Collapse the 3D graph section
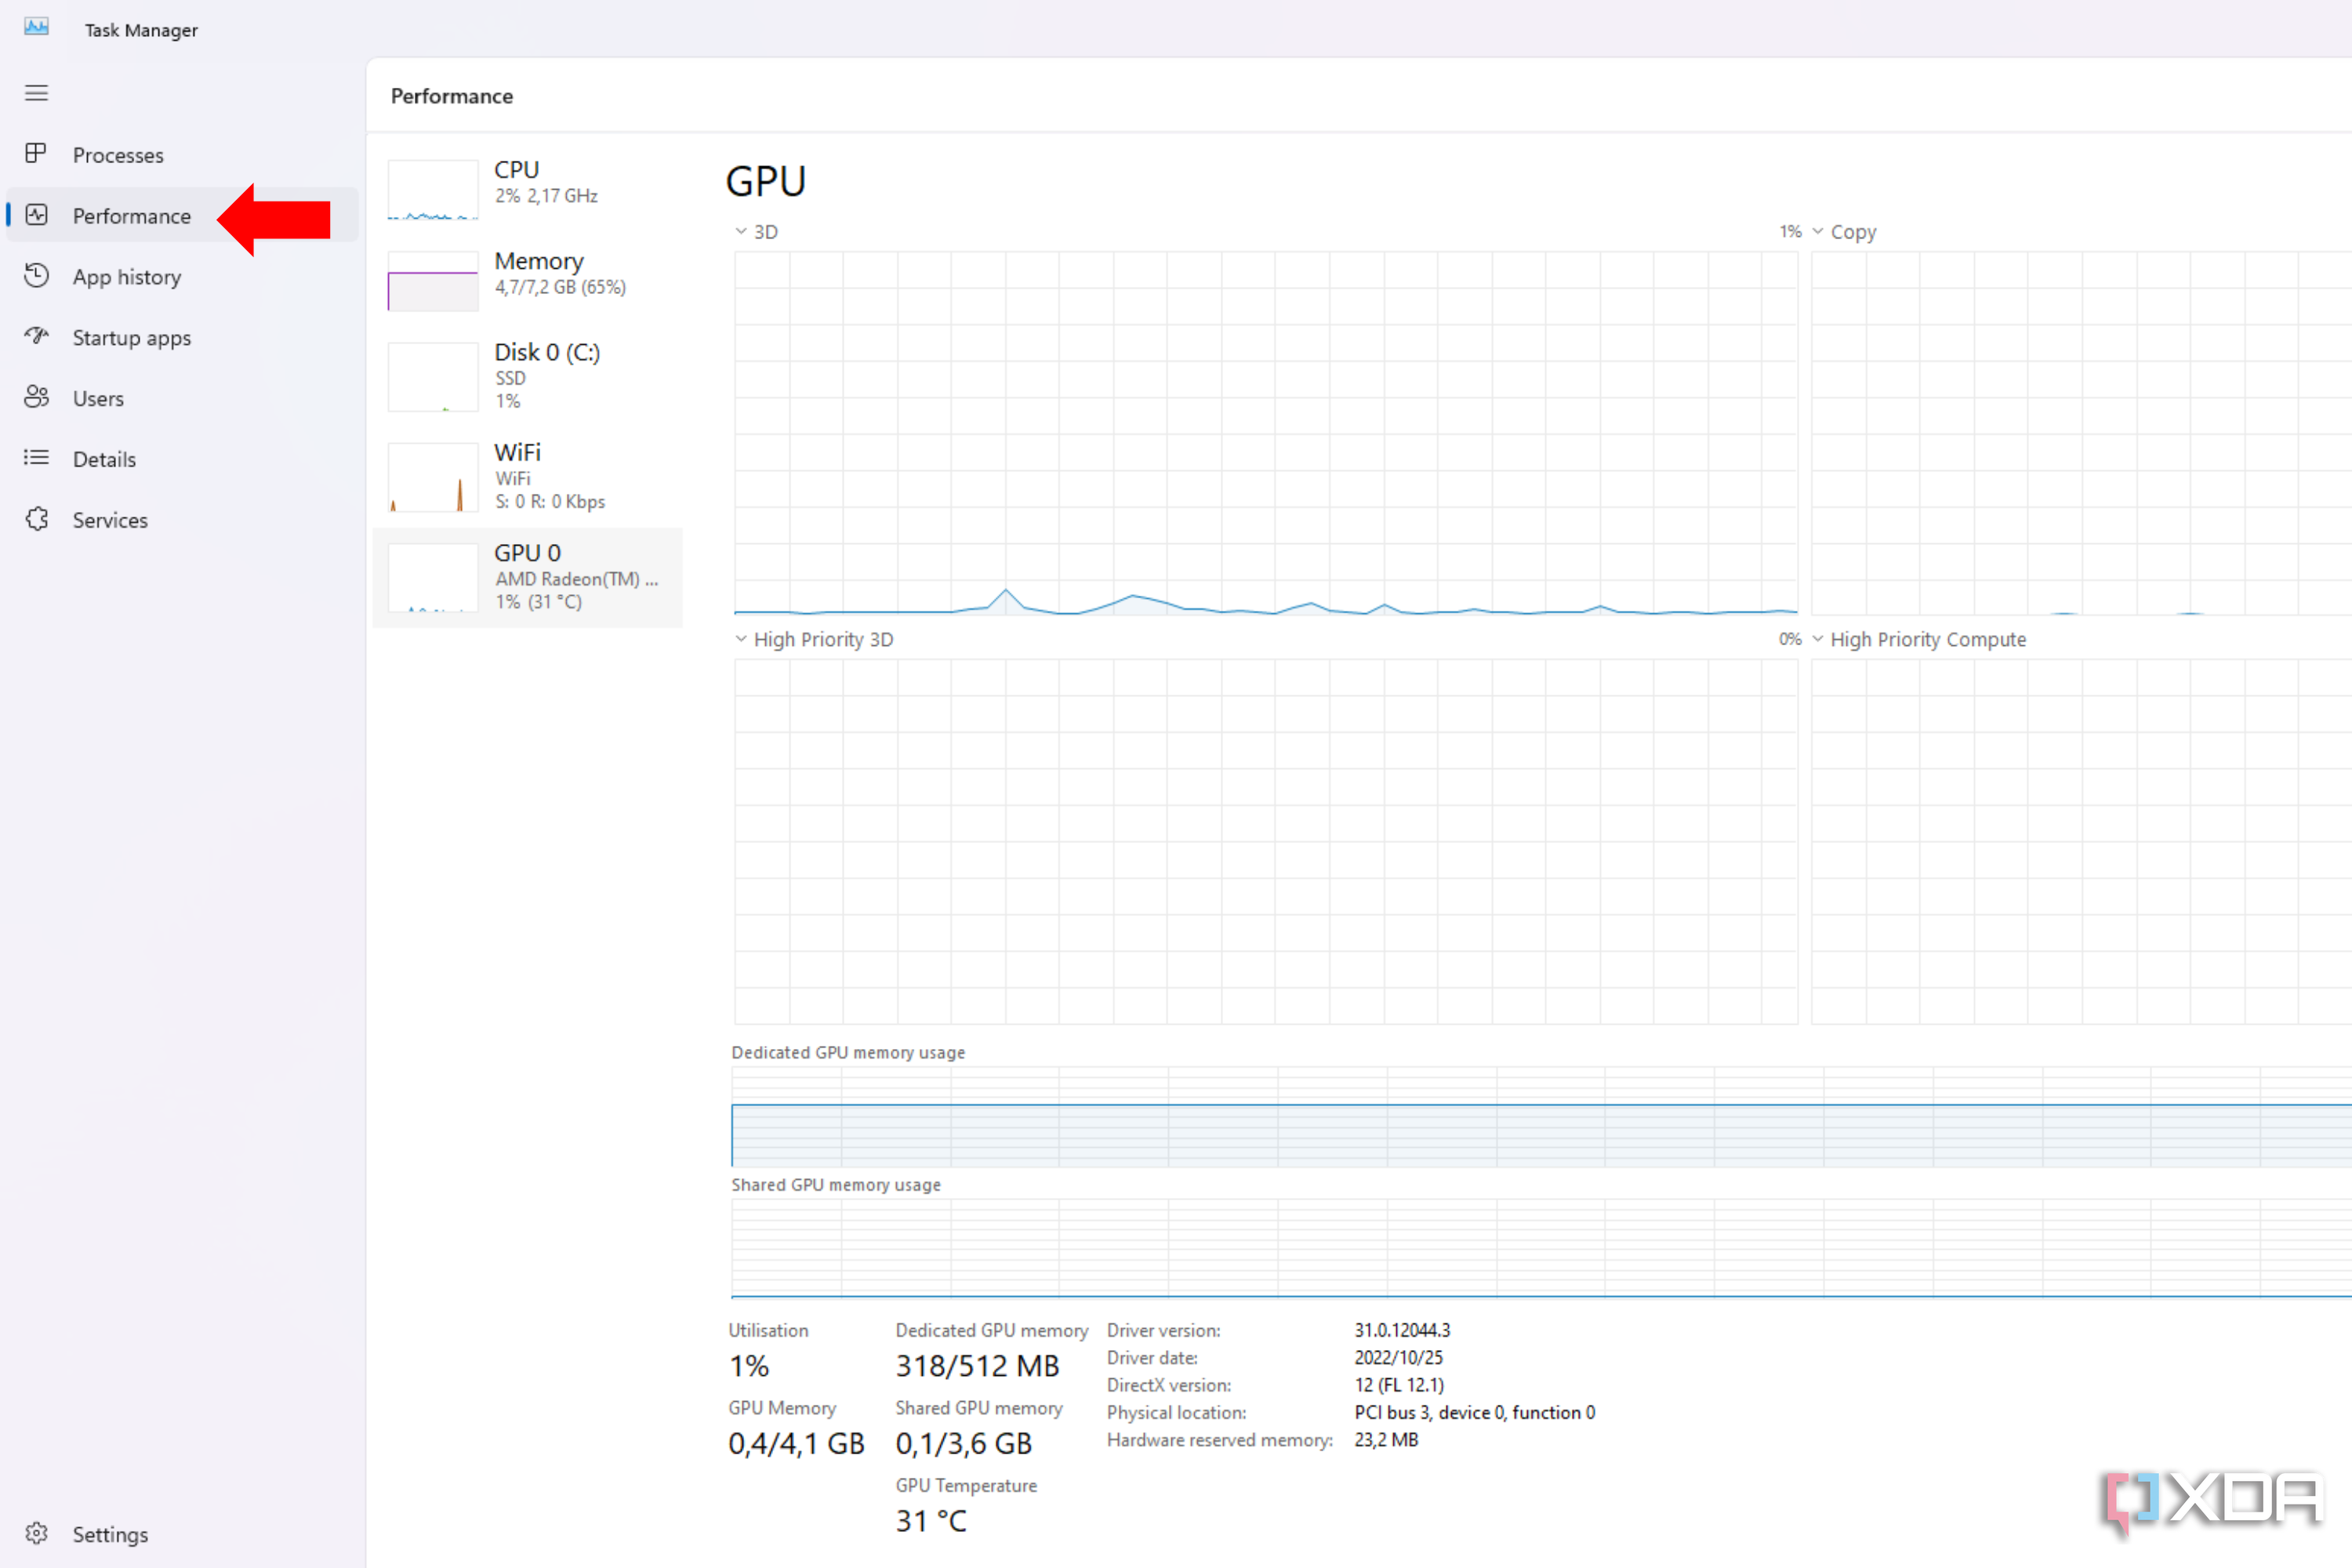 click(x=741, y=231)
